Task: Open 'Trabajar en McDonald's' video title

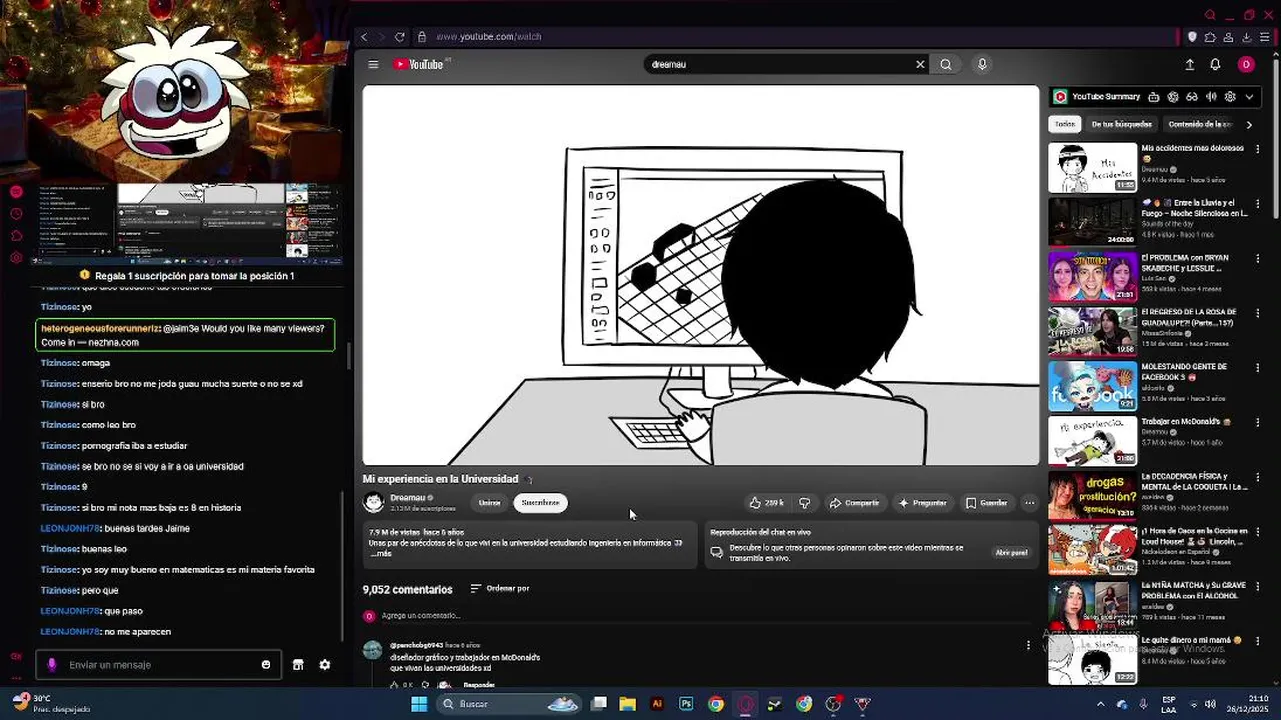Action: [x=1185, y=421]
